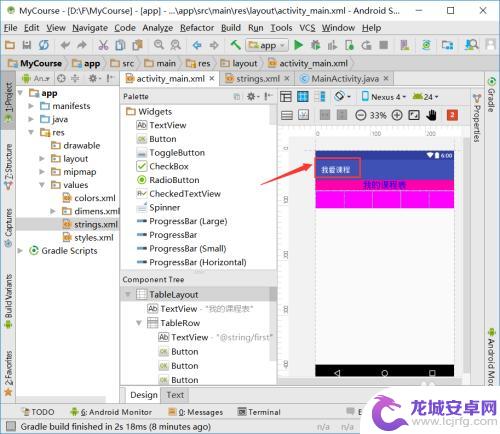Screen dimensions: 500x434
Task: Click the Debug app bug icon
Action: point(315,45)
